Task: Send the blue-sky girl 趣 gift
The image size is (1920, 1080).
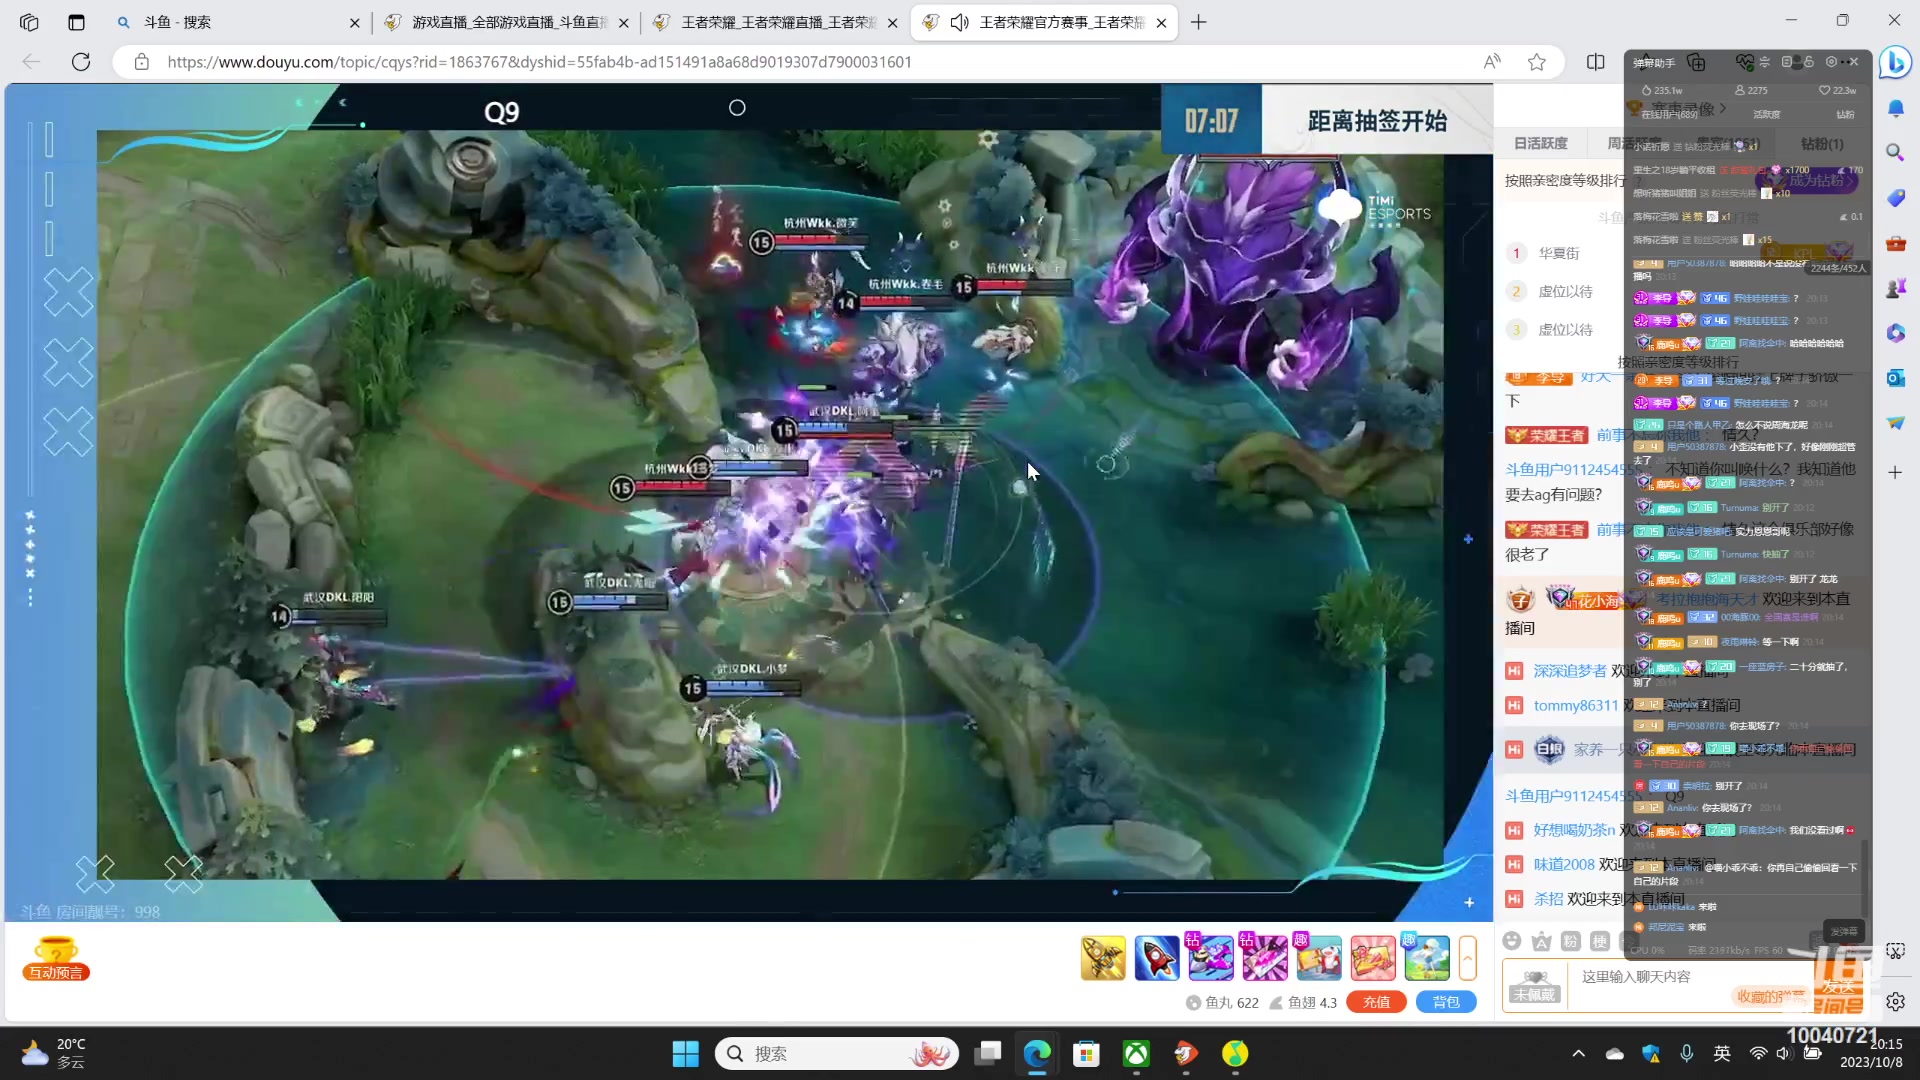Action: 1427,958
